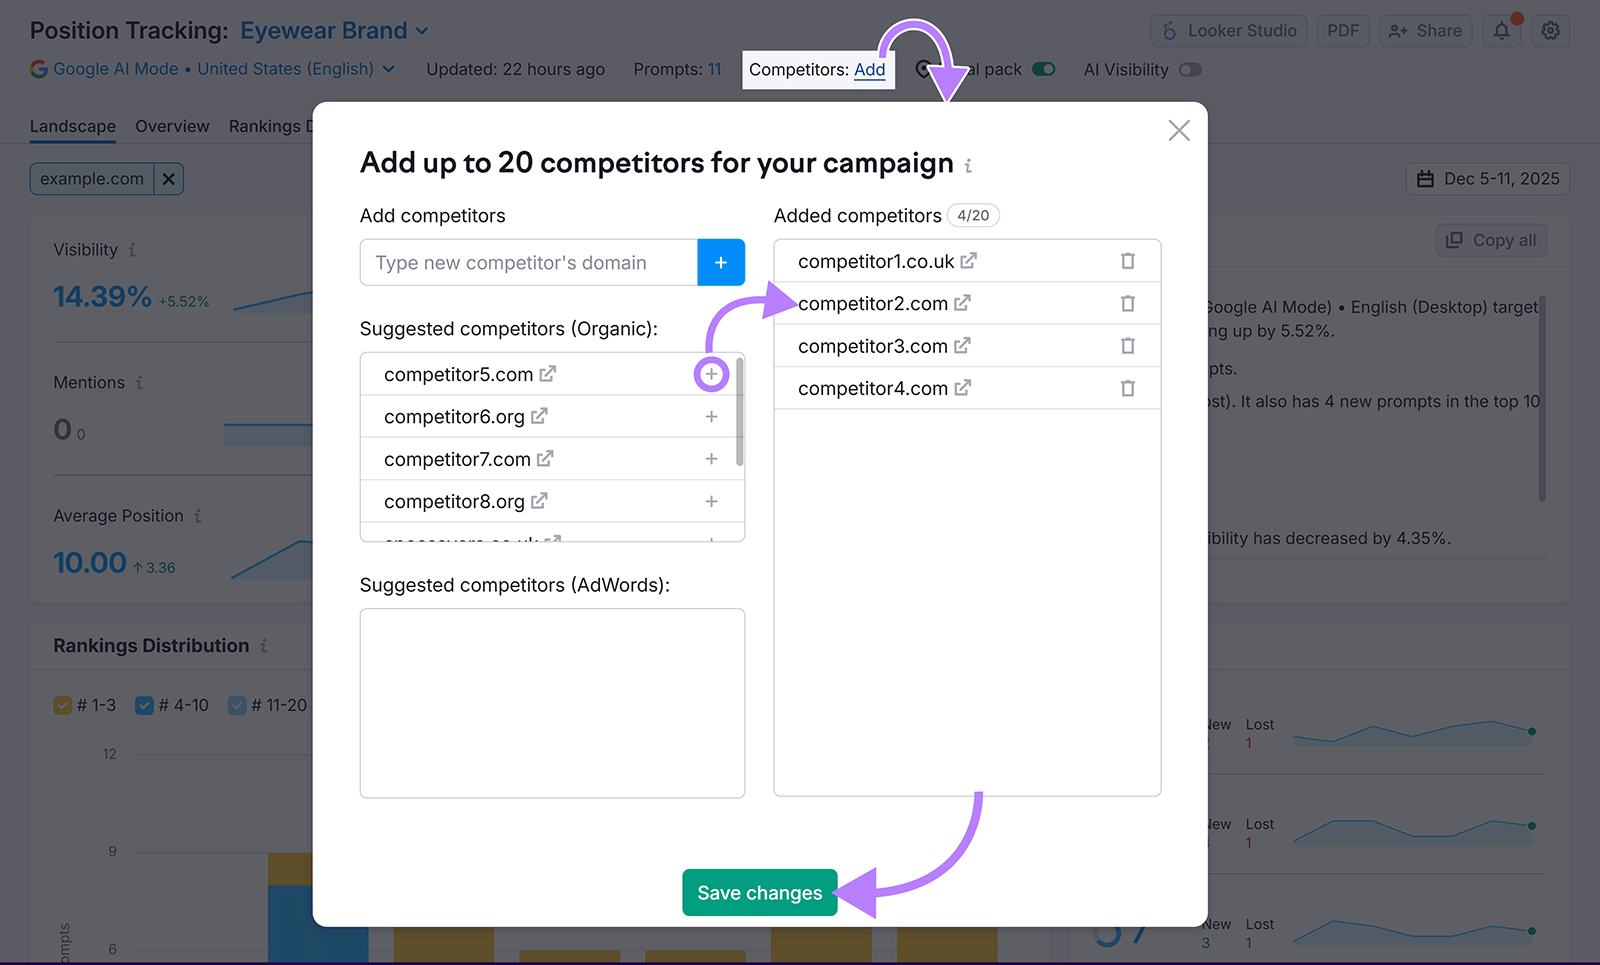Image resolution: width=1600 pixels, height=965 pixels.
Task: Click the blue plus button beside the domain field
Action: [x=721, y=262]
